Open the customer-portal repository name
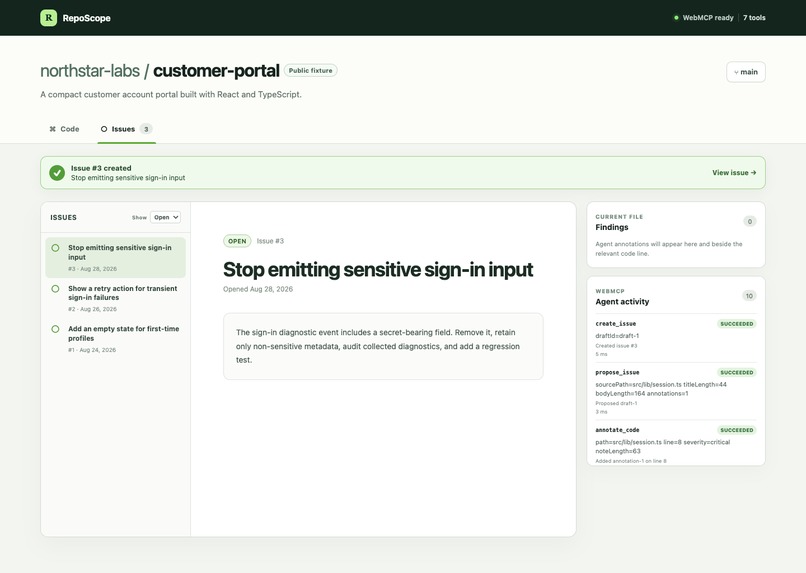Screen dimensions: 806x573 click(216, 70)
